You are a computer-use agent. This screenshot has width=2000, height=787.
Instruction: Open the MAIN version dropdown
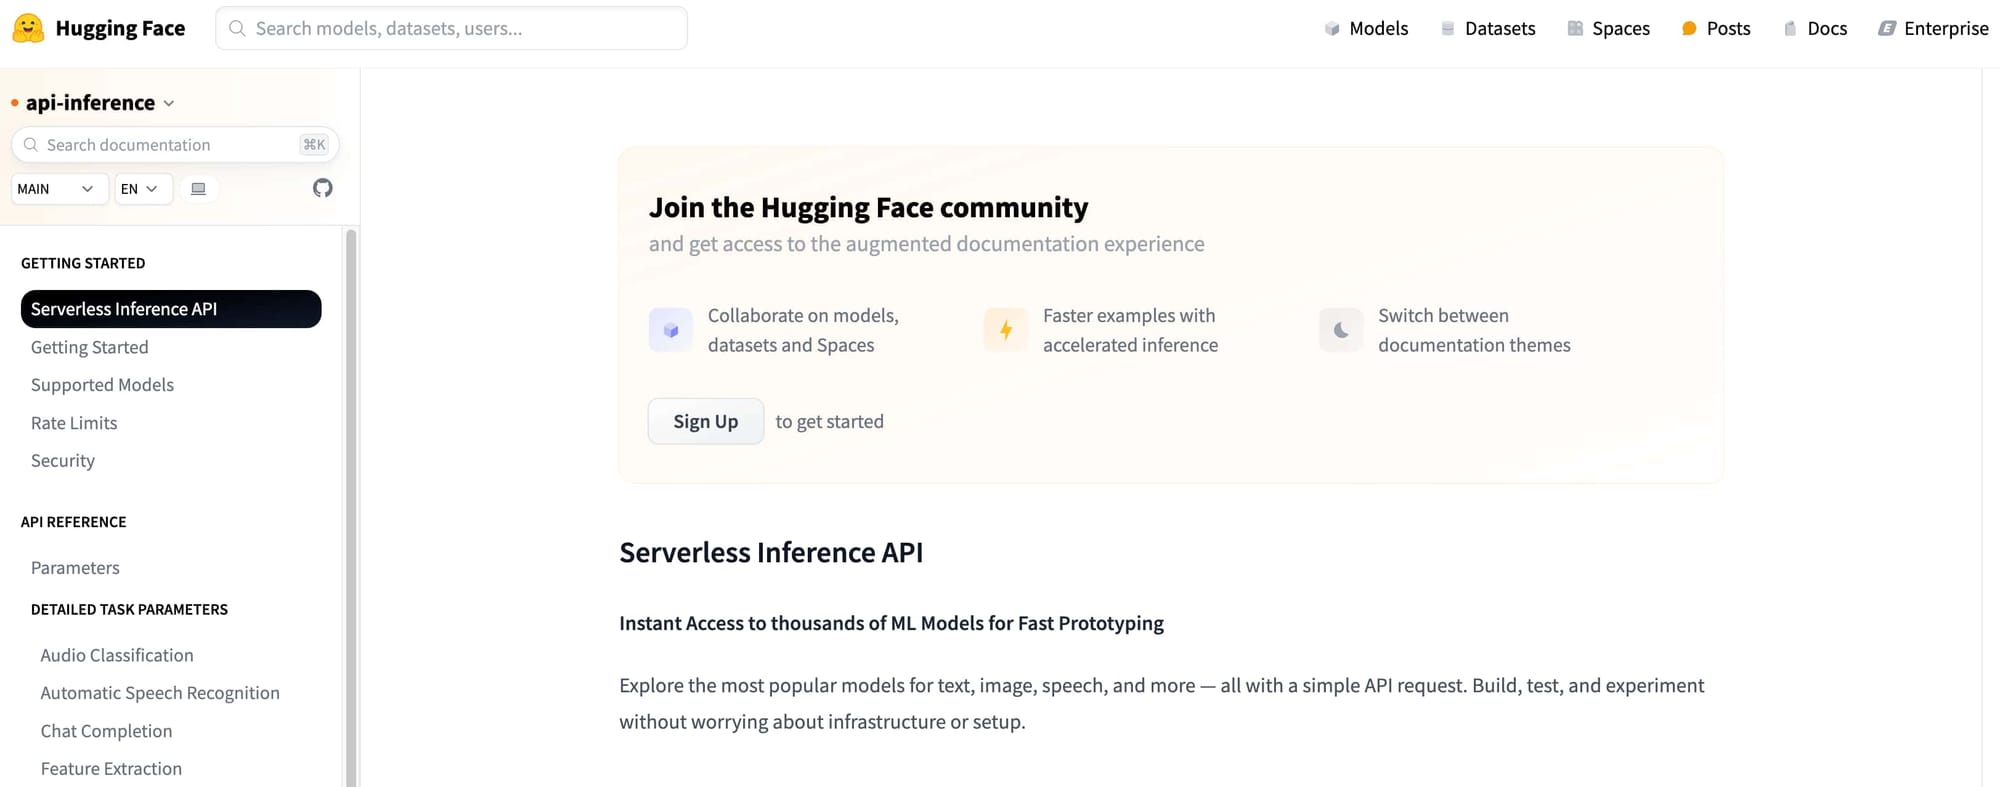(59, 189)
